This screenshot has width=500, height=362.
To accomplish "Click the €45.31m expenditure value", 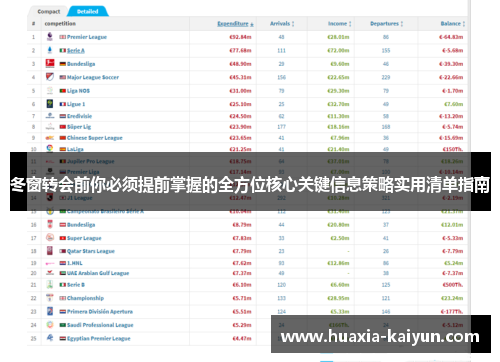I will click(x=240, y=77).
